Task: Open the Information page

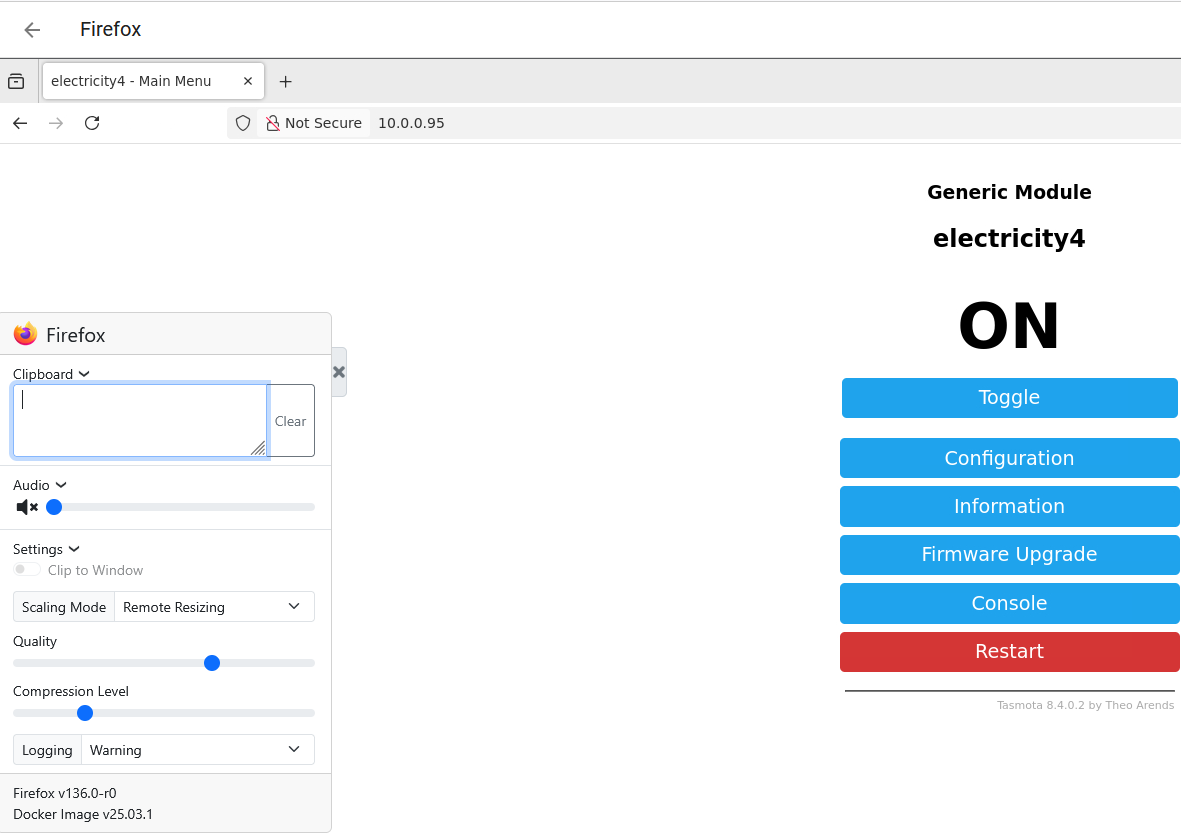Action: pos(1009,506)
